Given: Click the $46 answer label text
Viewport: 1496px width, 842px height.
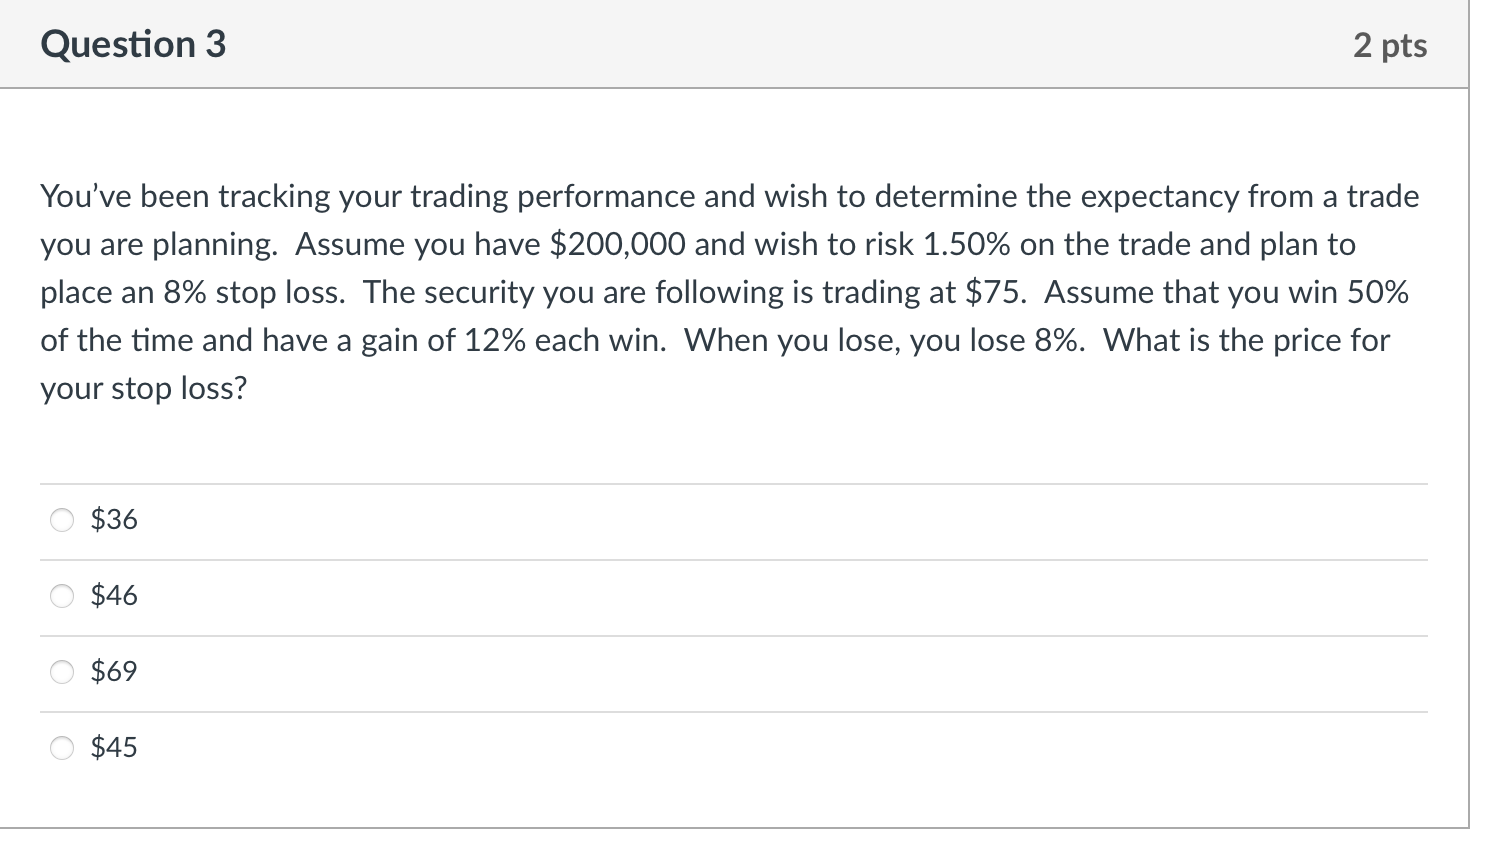Looking at the screenshot, I should coord(113,595).
